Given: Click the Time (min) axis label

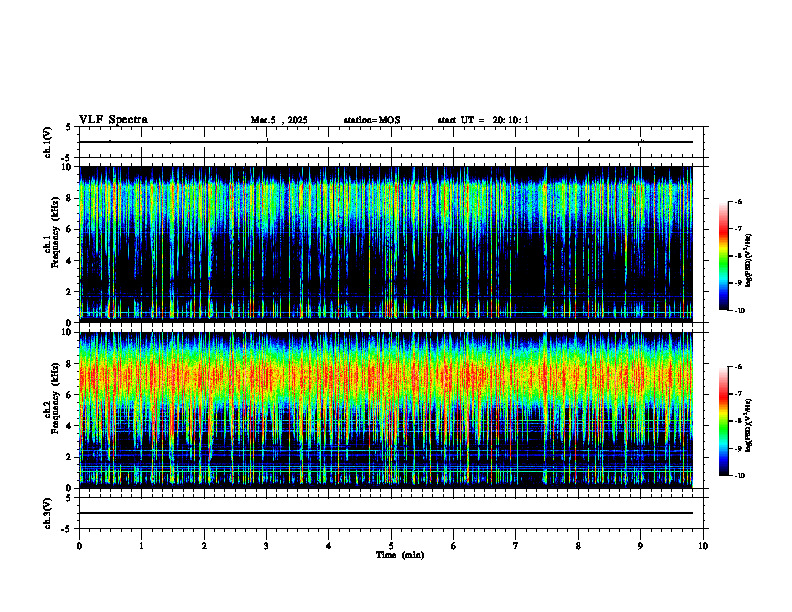Looking at the screenshot, I should tap(400, 555).
